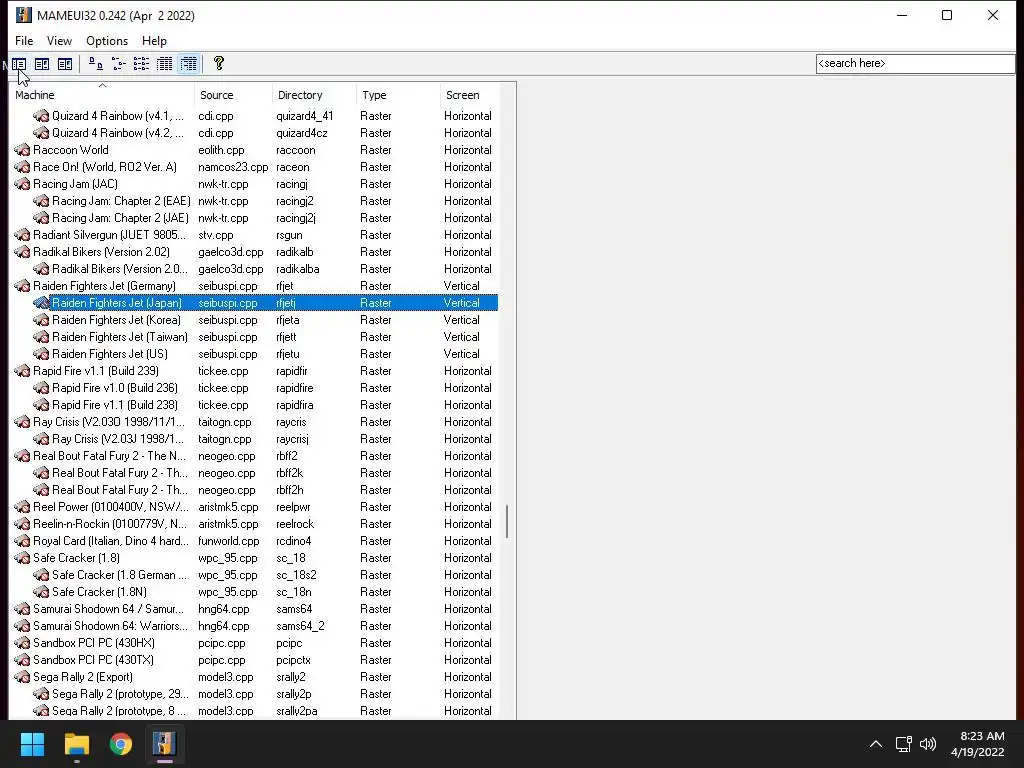Click the Raiden Fighters Jet (Germany) icon

coord(22,286)
